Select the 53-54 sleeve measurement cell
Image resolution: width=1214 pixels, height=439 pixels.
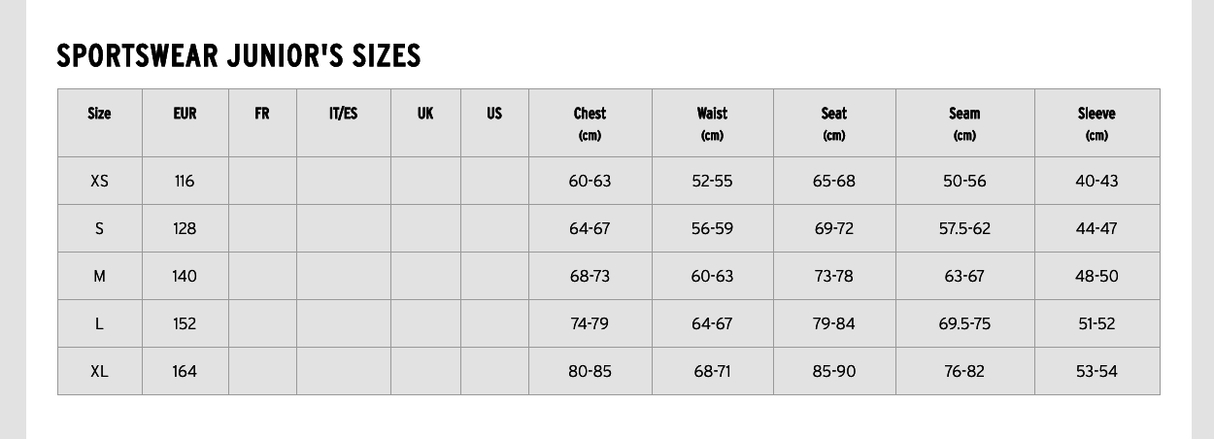(x=1096, y=371)
